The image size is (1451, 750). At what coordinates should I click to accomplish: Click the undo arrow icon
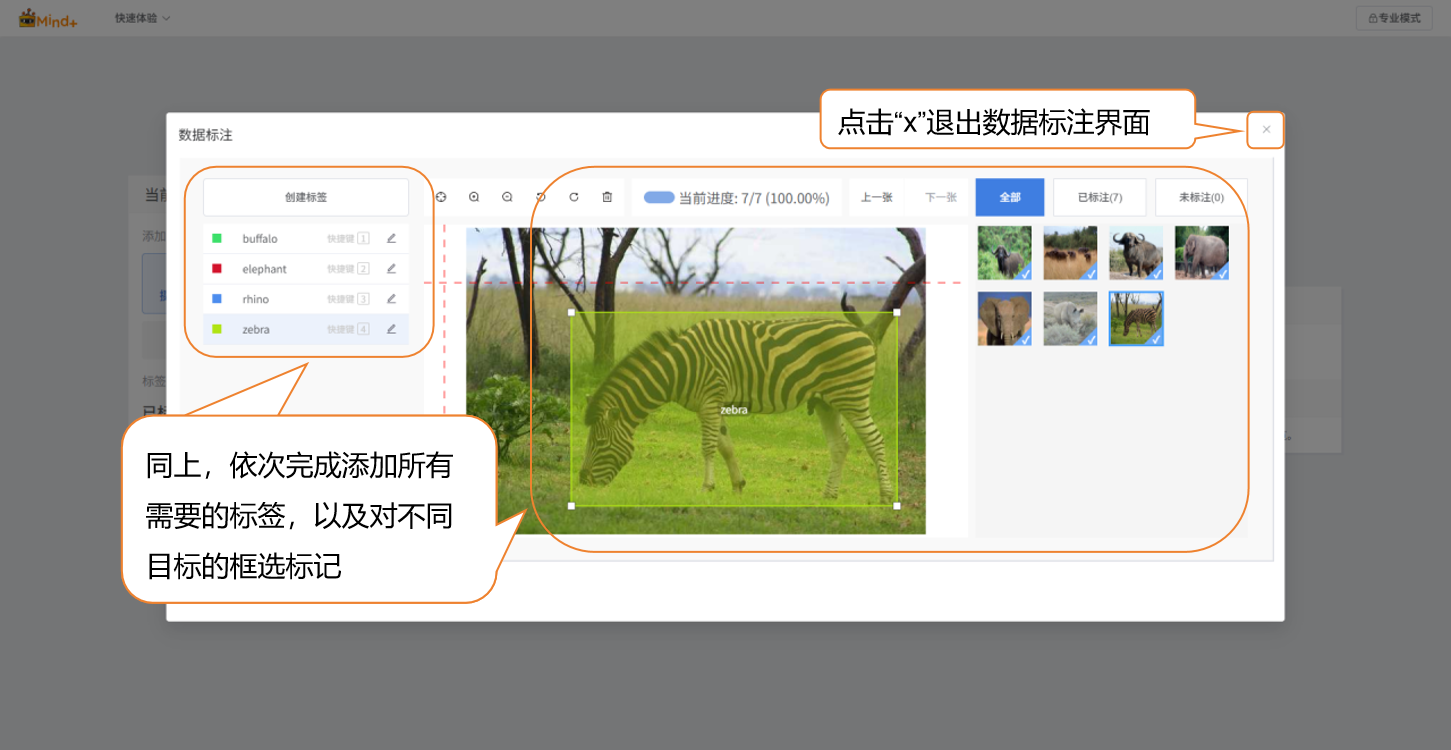(540, 198)
